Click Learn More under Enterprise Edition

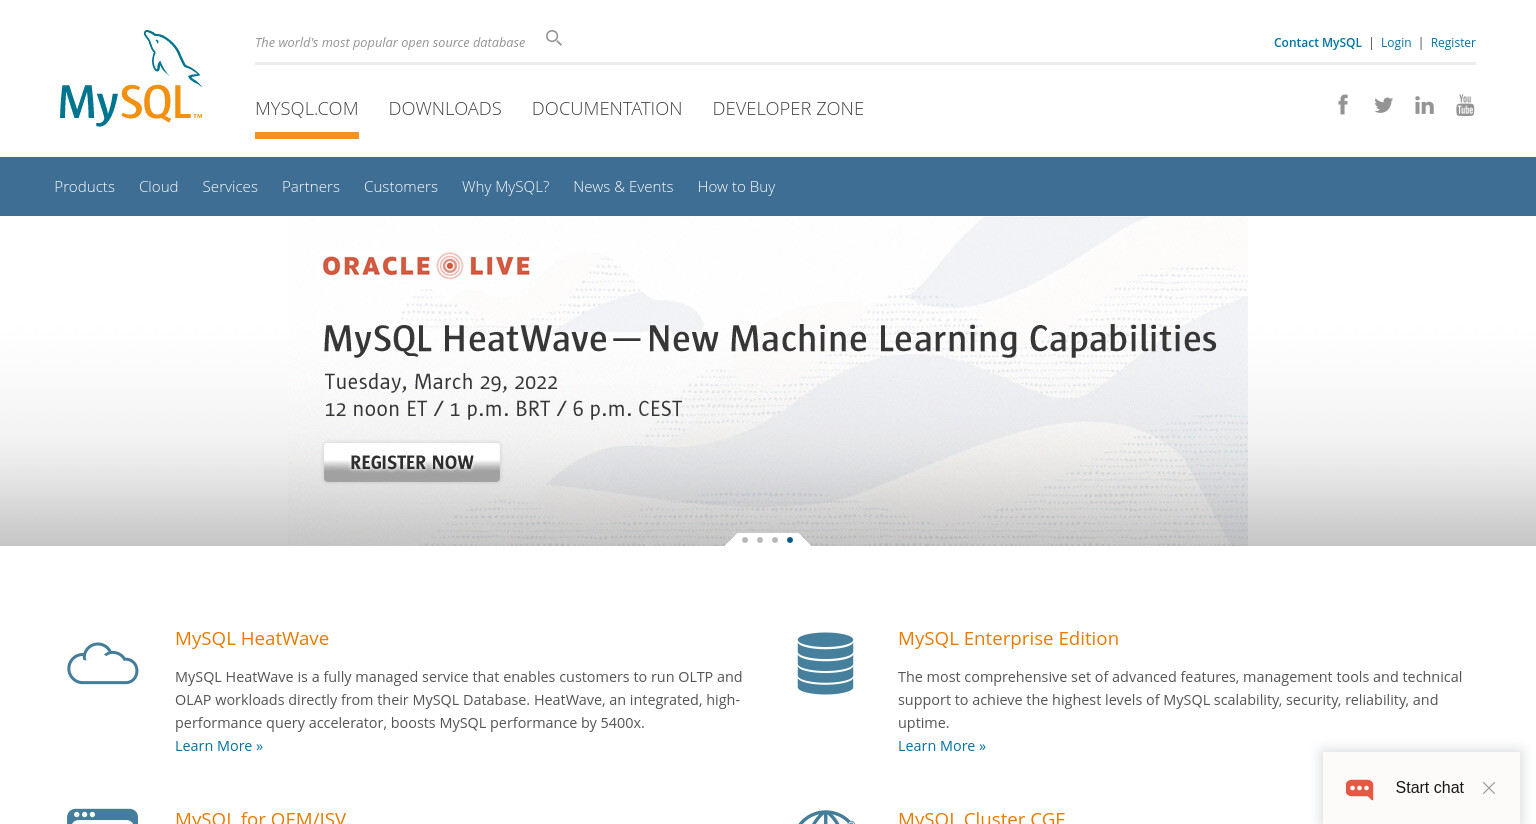(x=942, y=746)
